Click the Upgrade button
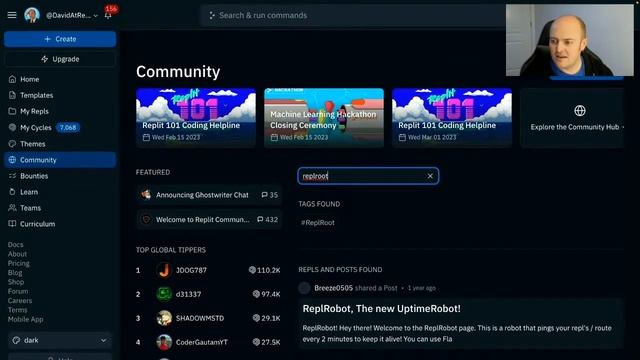The width and height of the screenshot is (640, 360). pyautogui.click(x=60, y=59)
